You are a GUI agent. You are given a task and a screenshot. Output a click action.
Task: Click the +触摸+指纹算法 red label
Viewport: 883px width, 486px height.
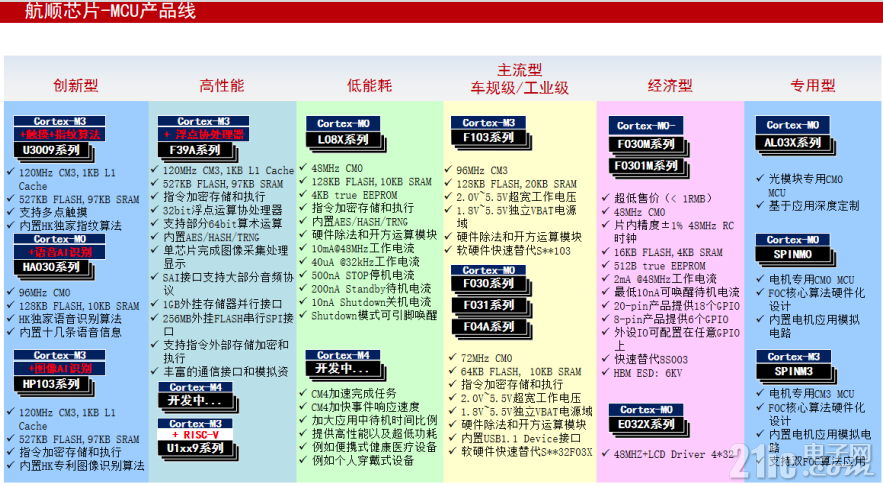(x=60, y=135)
